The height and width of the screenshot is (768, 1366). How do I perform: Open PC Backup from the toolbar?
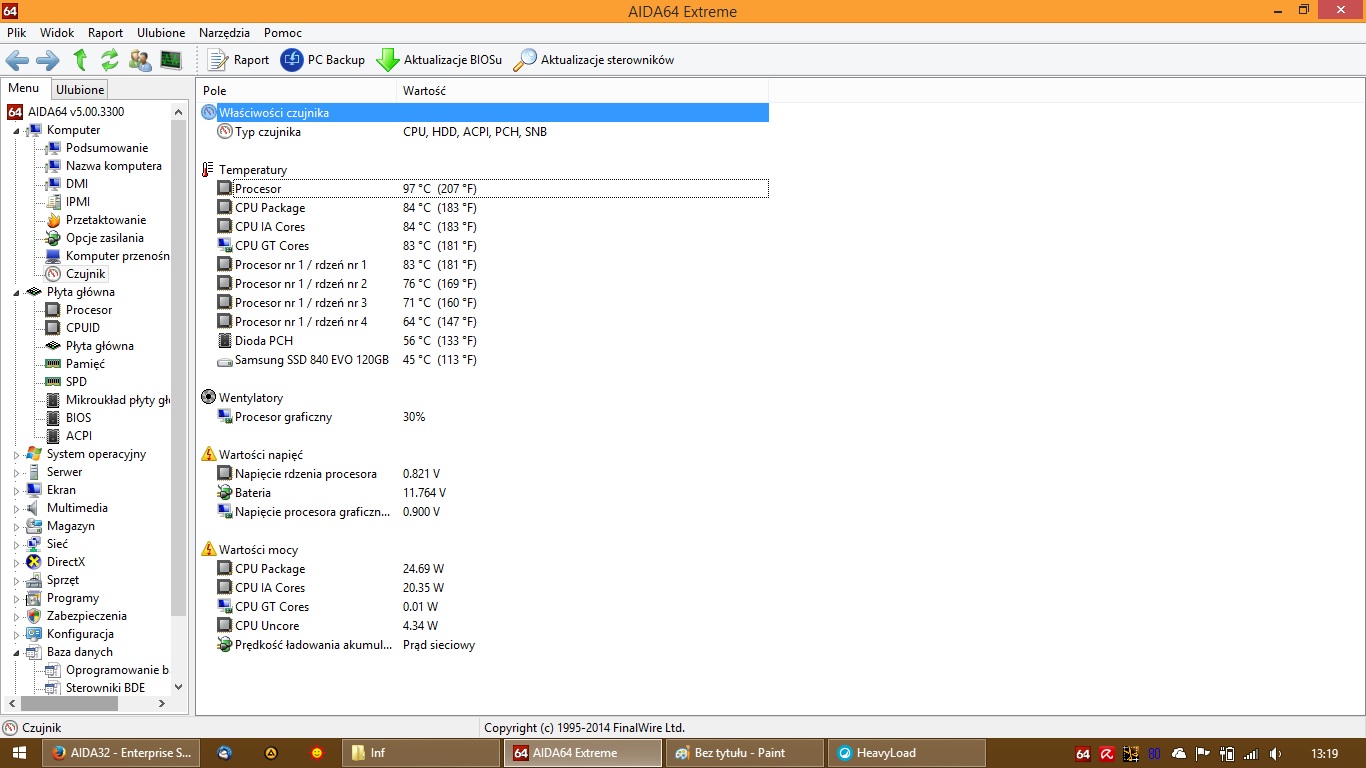click(x=323, y=60)
